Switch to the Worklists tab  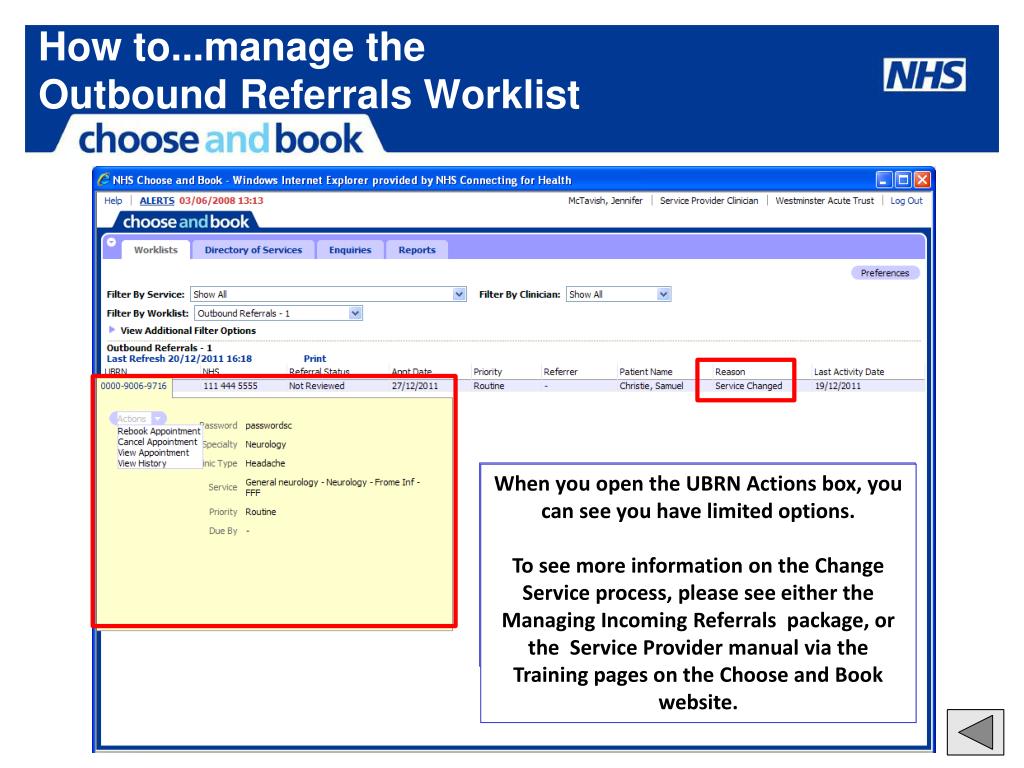(x=155, y=249)
